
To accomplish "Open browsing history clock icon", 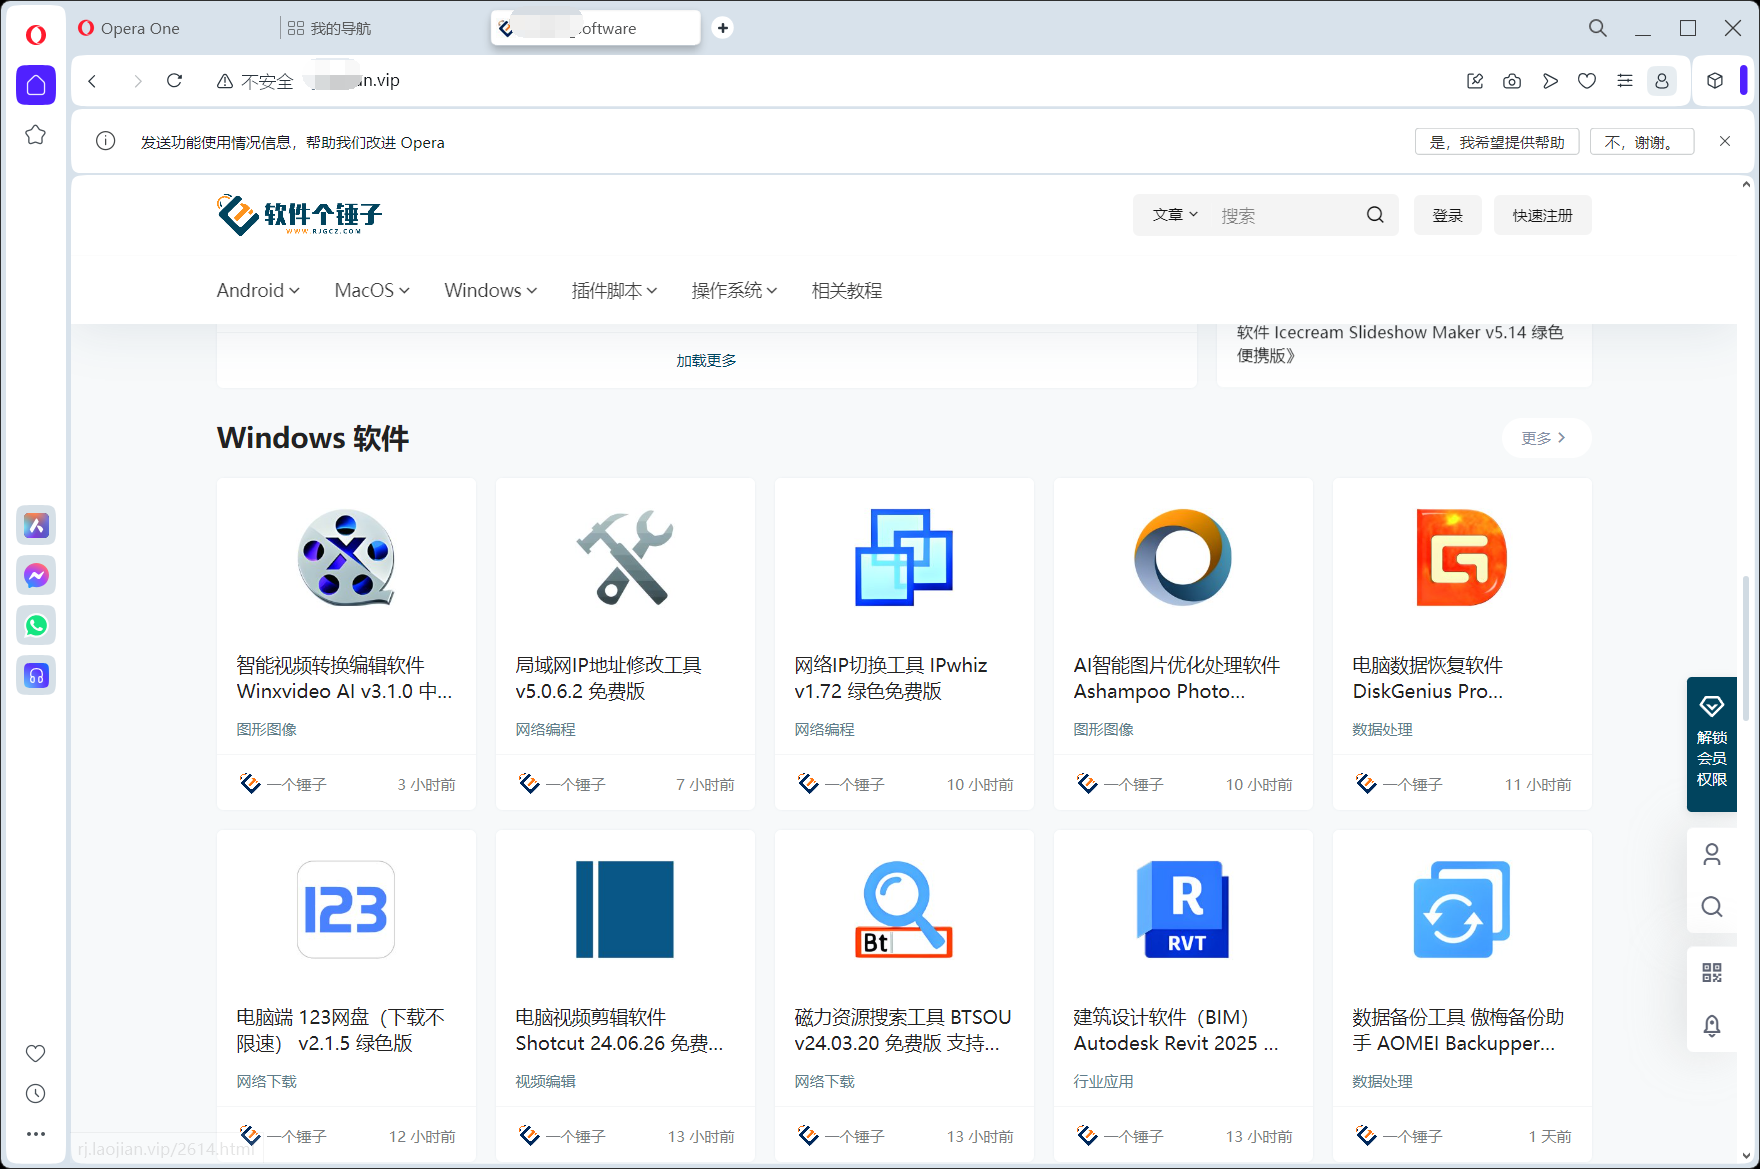I will click(36, 1093).
